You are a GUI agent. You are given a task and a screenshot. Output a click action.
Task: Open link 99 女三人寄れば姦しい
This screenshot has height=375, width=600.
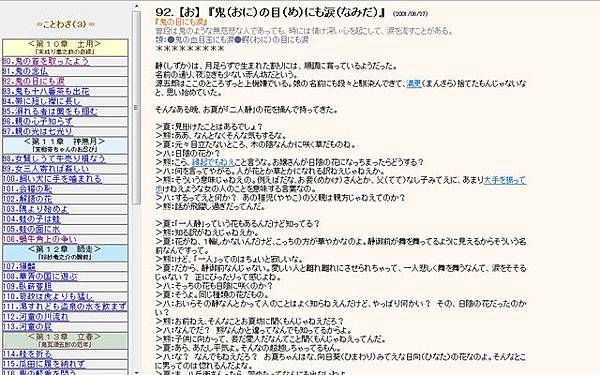(x=46, y=169)
